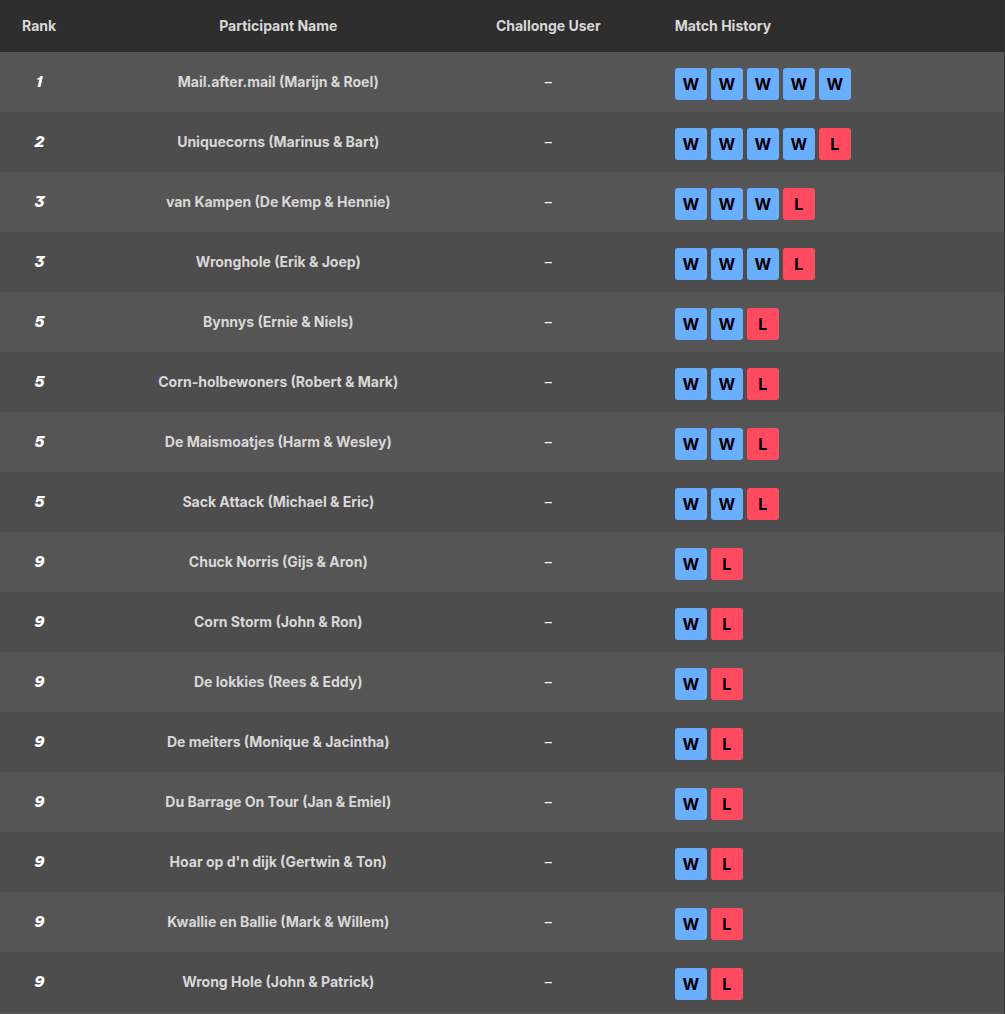The width and height of the screenshot is (1005, 1014).
Task: Click the first W badge for Wronghole
Action: tap(690, 264)
